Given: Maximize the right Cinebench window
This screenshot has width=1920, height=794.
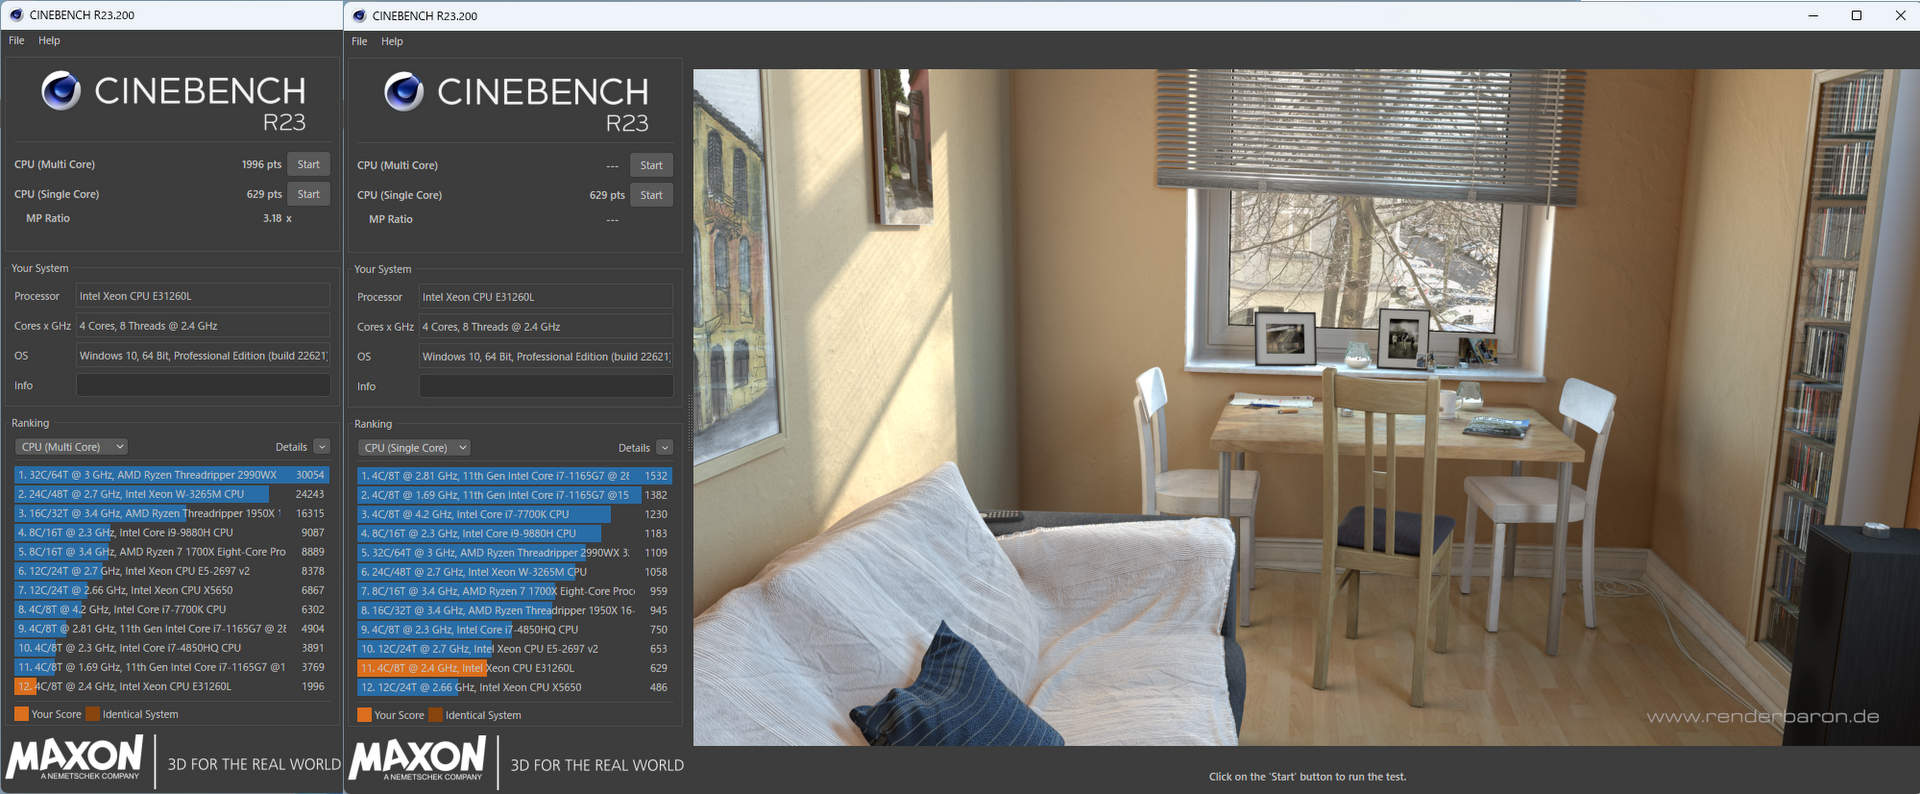Looking at the screenshot, I should (1856, 16).
